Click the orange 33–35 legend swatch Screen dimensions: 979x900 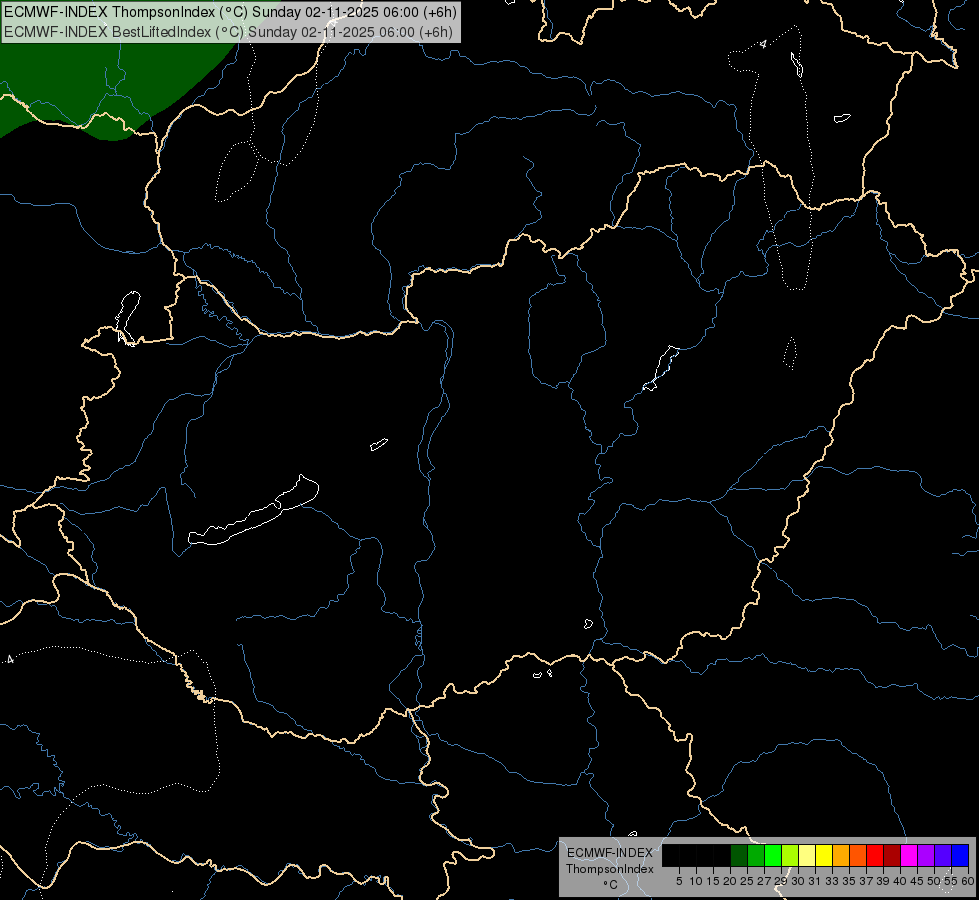point(840,855)
